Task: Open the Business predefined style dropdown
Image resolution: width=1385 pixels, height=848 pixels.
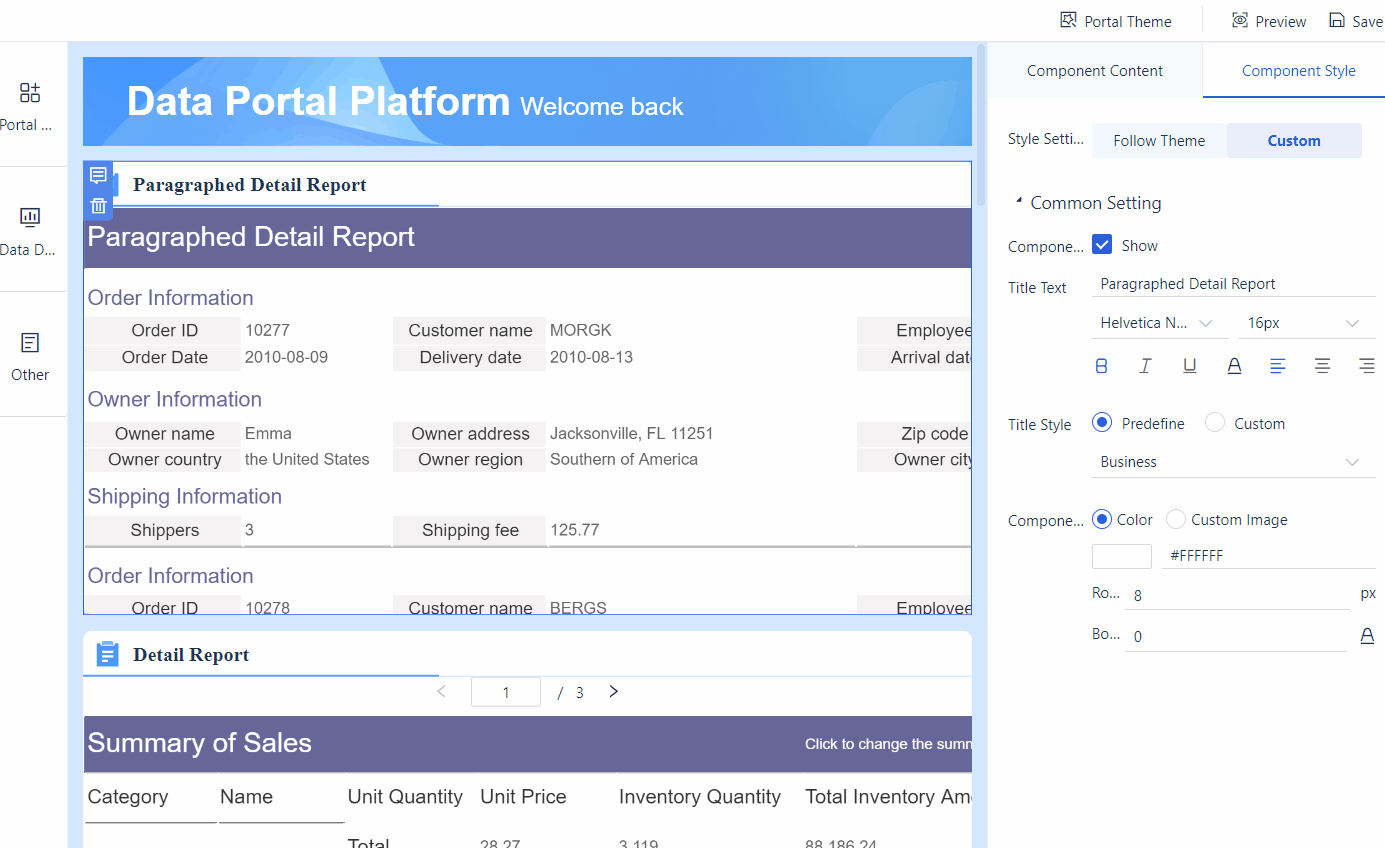Action: click(x=1234, y=462)
